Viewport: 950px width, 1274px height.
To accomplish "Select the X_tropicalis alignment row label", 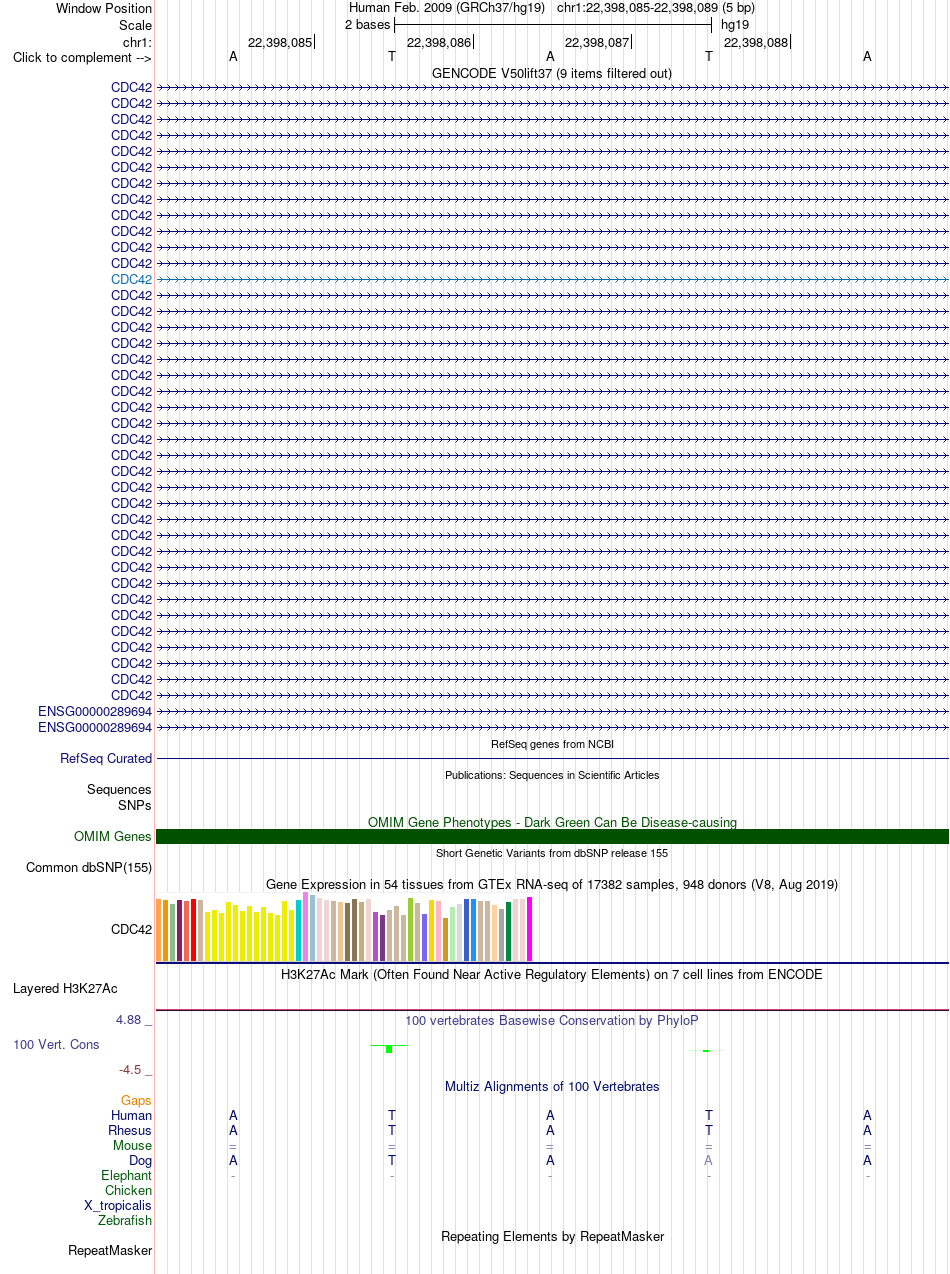I will click(118, 1205).
